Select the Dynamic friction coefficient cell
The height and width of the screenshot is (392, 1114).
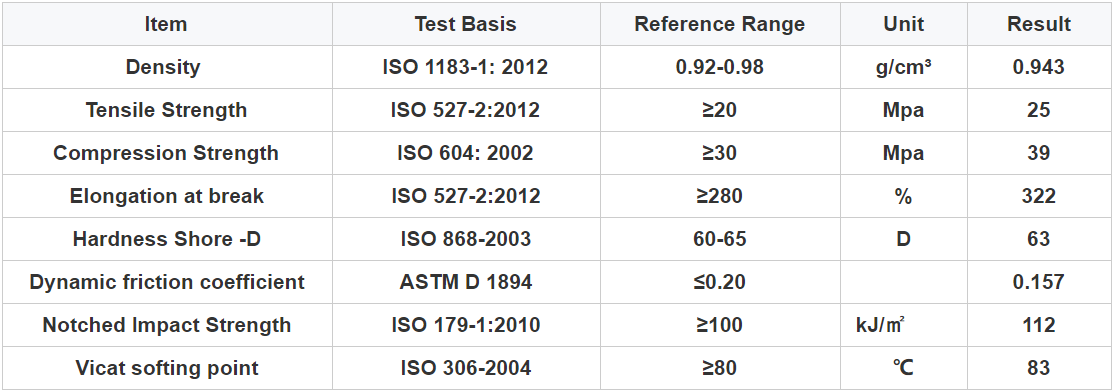166,282
